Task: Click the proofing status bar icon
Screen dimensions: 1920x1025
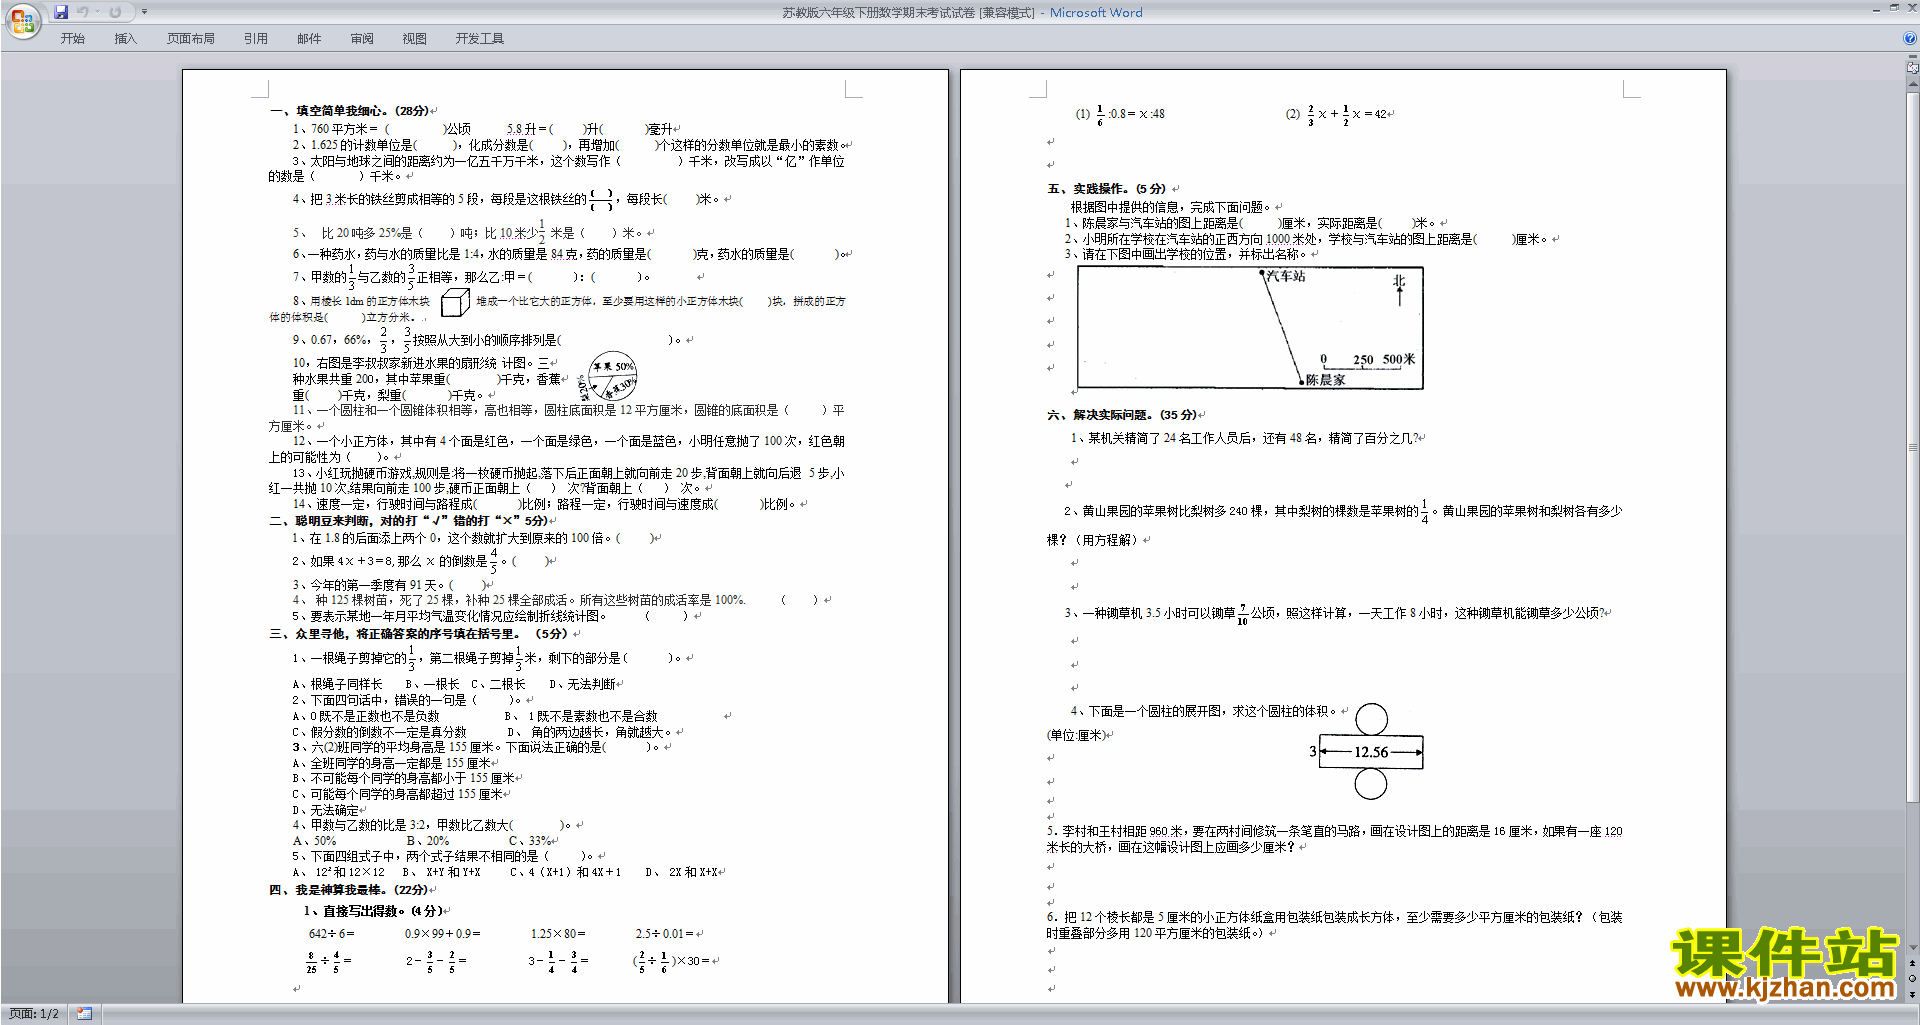Action: tap(85, 1014)
